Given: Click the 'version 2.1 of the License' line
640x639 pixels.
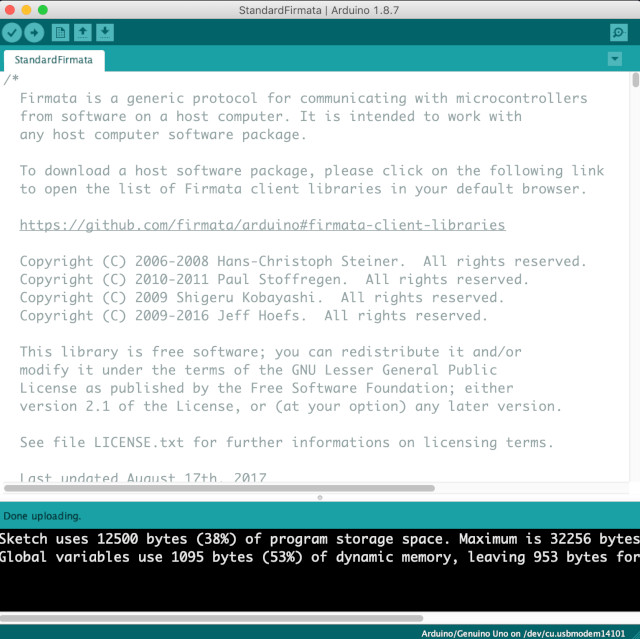Looking at the screenshot, I should (x=291, y=406).
